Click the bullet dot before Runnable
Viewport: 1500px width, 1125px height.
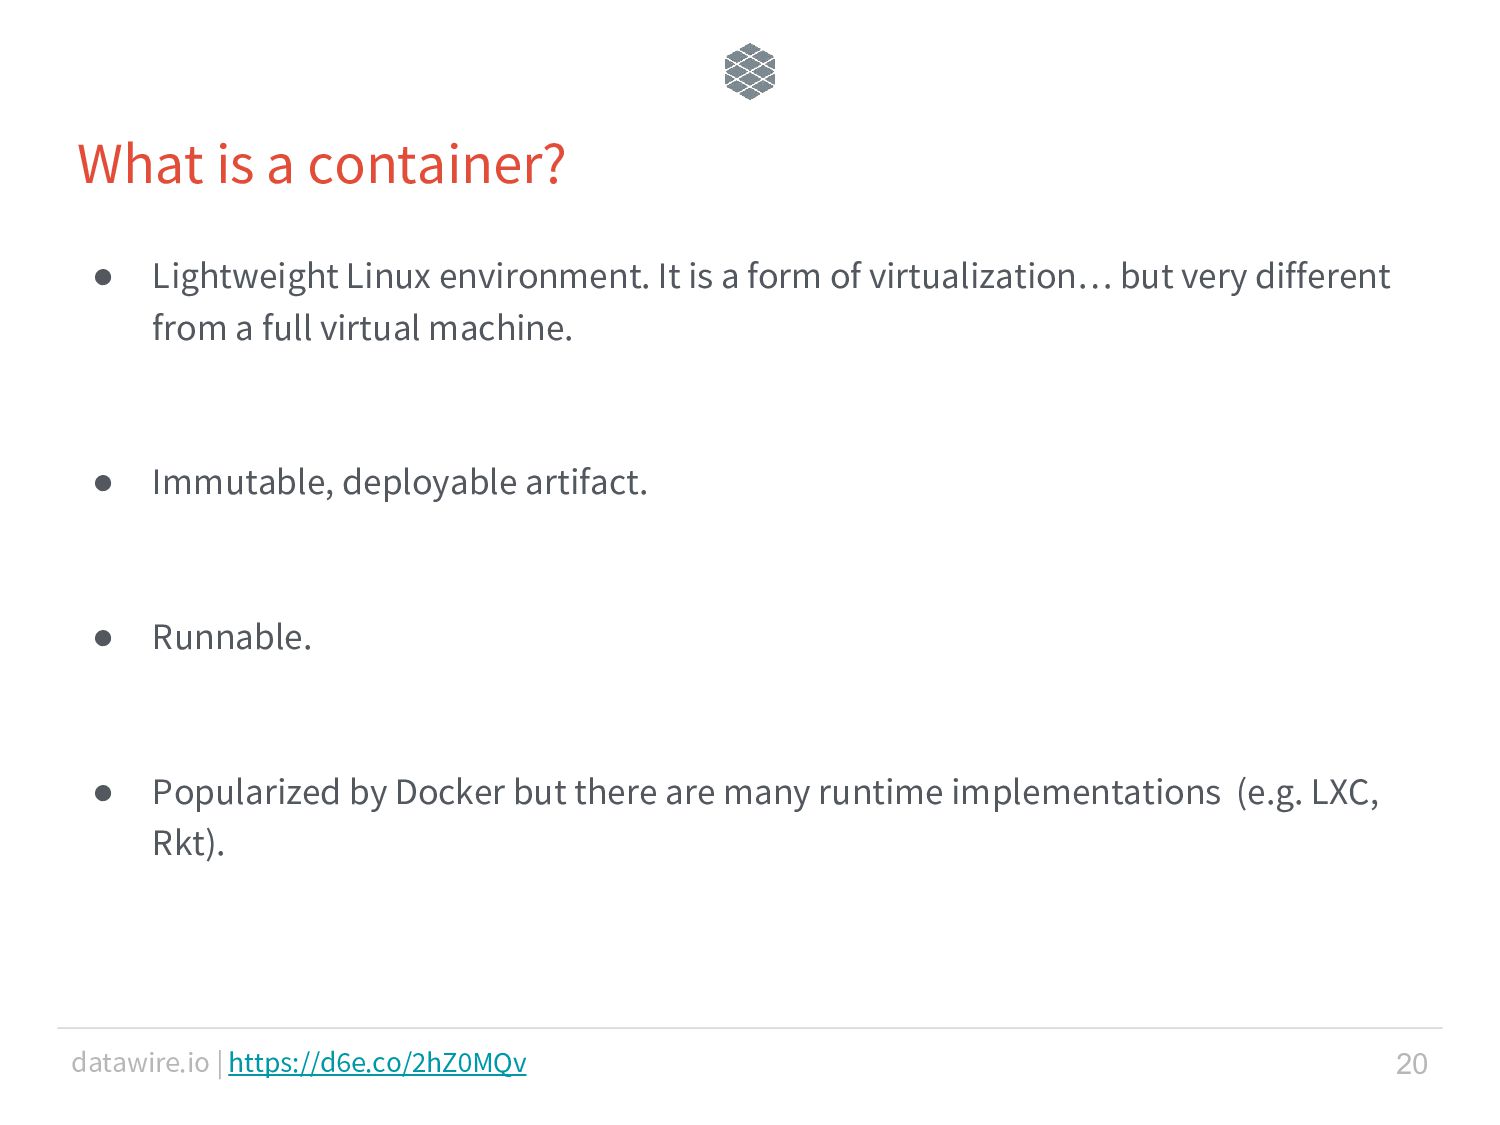point(103,638)
